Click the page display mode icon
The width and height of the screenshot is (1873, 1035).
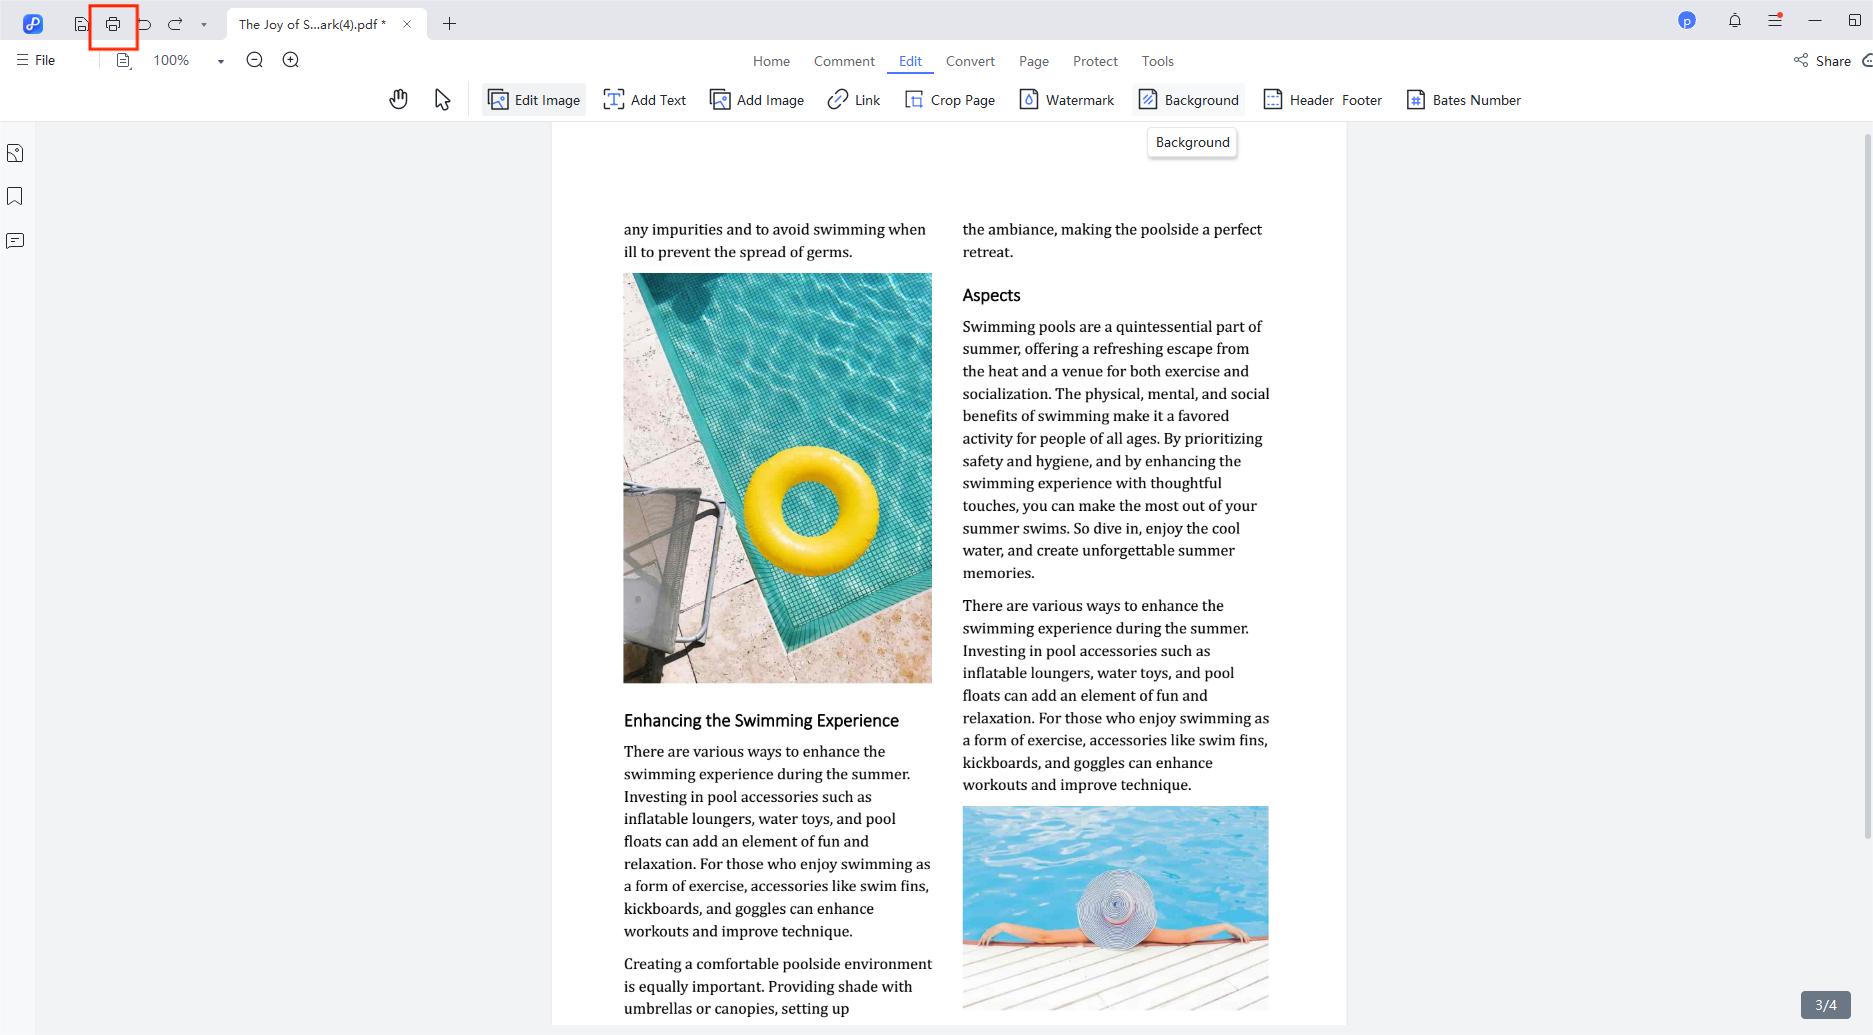[x=124, y=61]
